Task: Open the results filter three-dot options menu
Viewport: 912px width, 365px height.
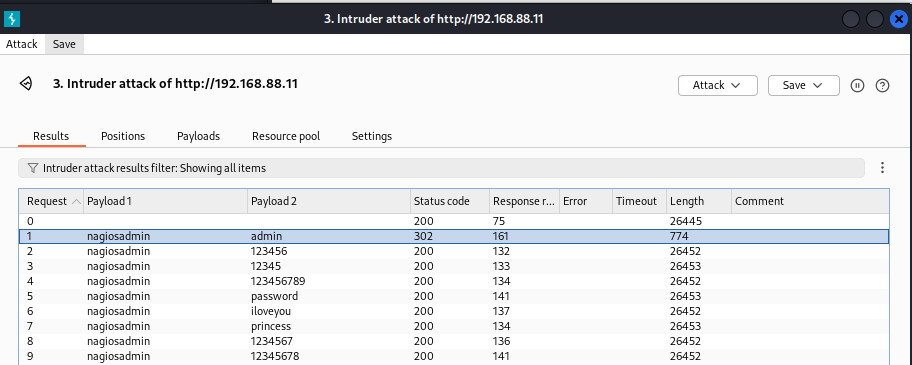Action: pyautogui.click(x=882, y=168)
